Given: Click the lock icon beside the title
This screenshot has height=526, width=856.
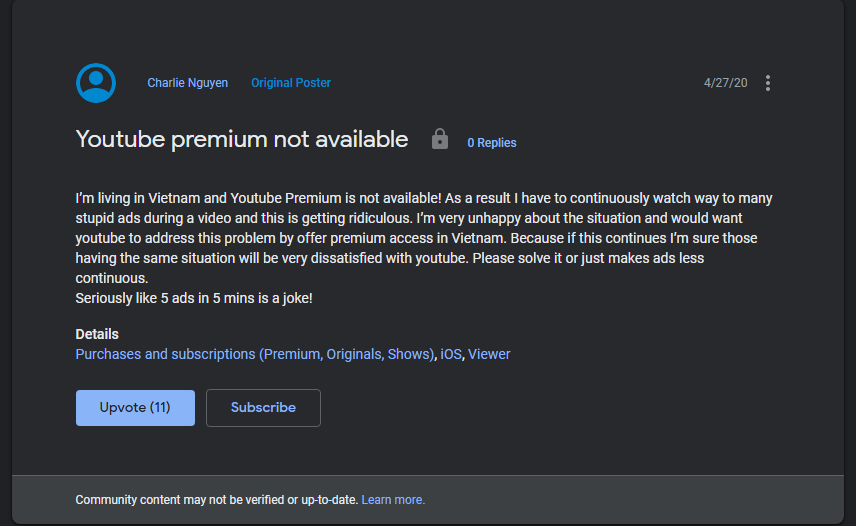Looking at the screenshot, I should [440, 140].
